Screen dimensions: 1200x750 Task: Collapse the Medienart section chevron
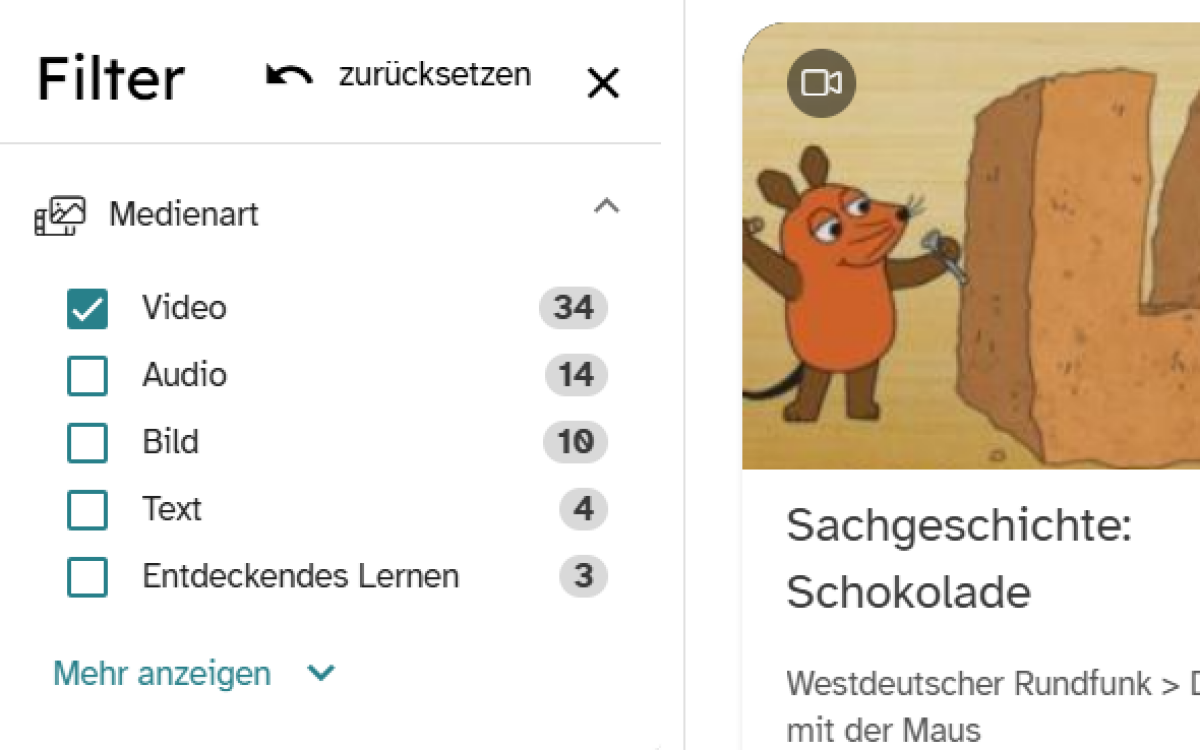click(606, 207)
